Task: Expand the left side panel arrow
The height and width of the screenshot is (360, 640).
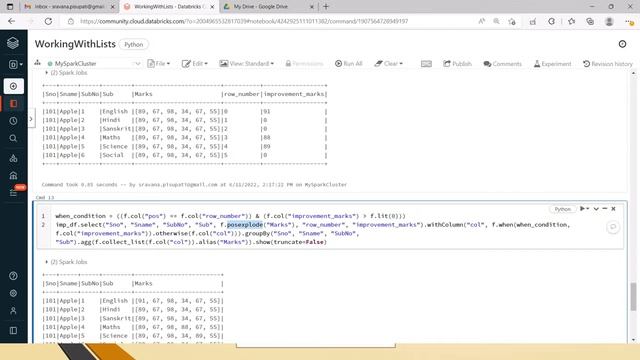Action: click(31, 119)
